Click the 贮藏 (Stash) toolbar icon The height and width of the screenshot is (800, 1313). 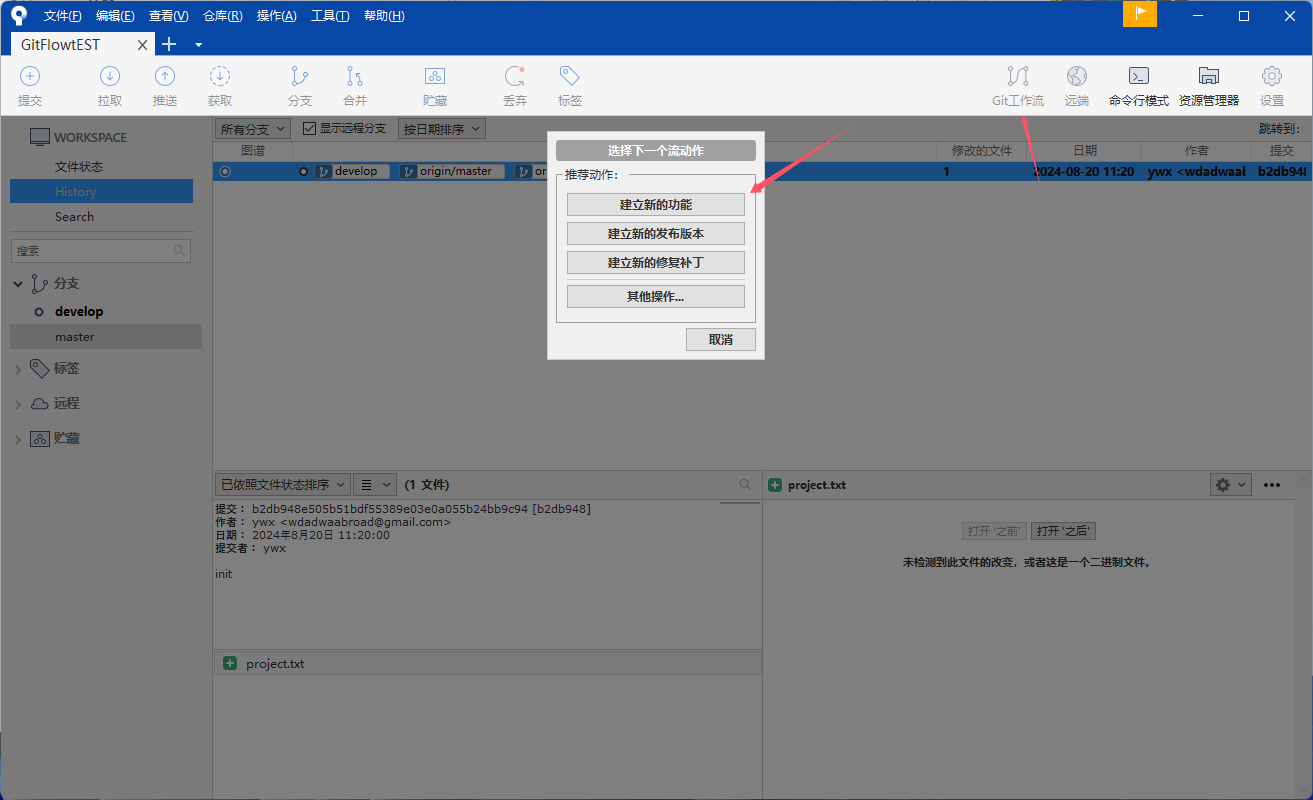pyautogui.click(x=435, y=76)
